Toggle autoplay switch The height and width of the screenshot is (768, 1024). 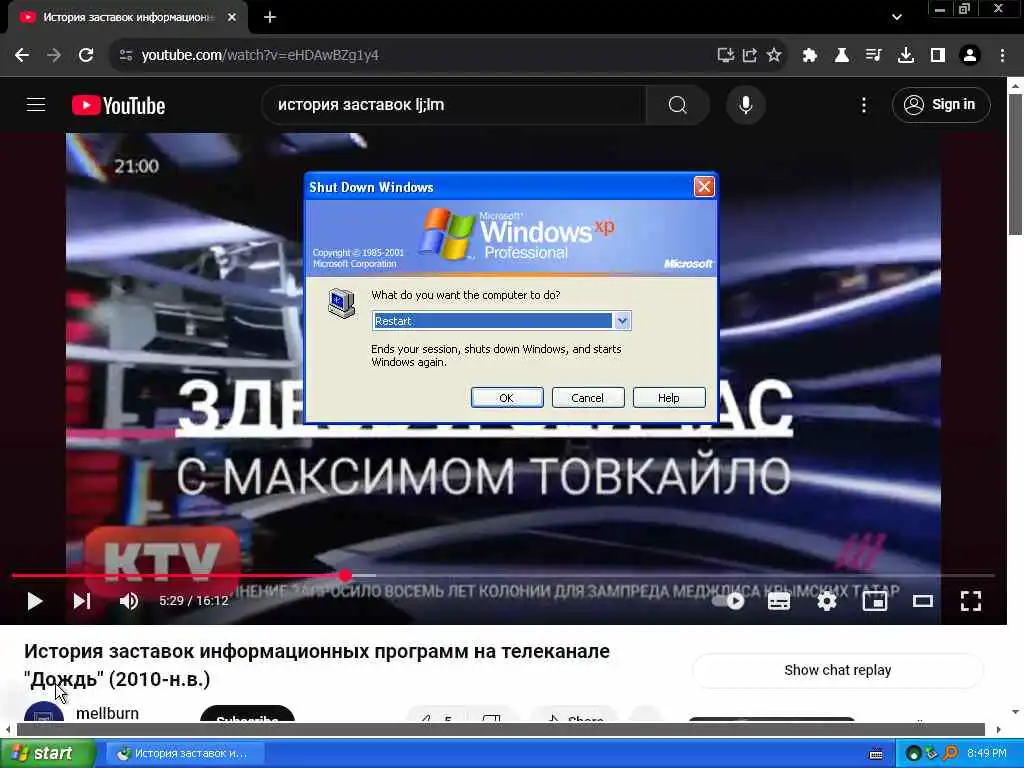(x=728, y=601)
